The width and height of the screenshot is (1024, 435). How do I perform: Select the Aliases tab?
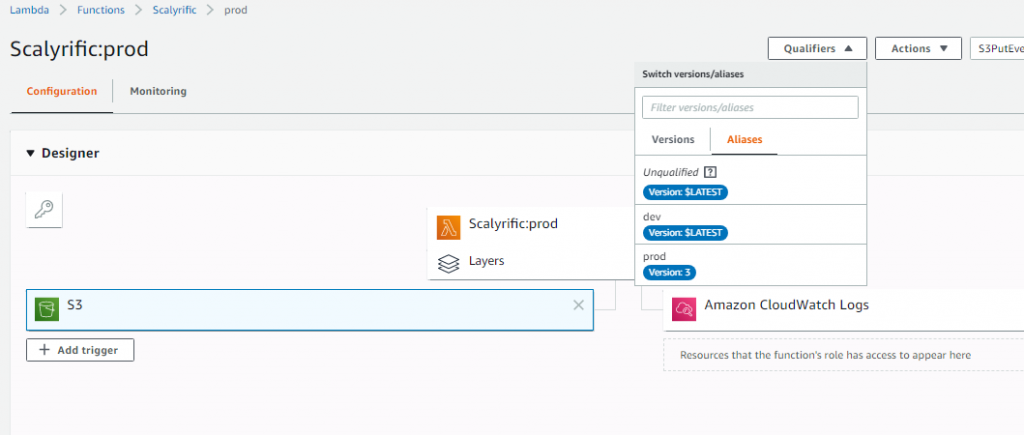tap(744, 140)
